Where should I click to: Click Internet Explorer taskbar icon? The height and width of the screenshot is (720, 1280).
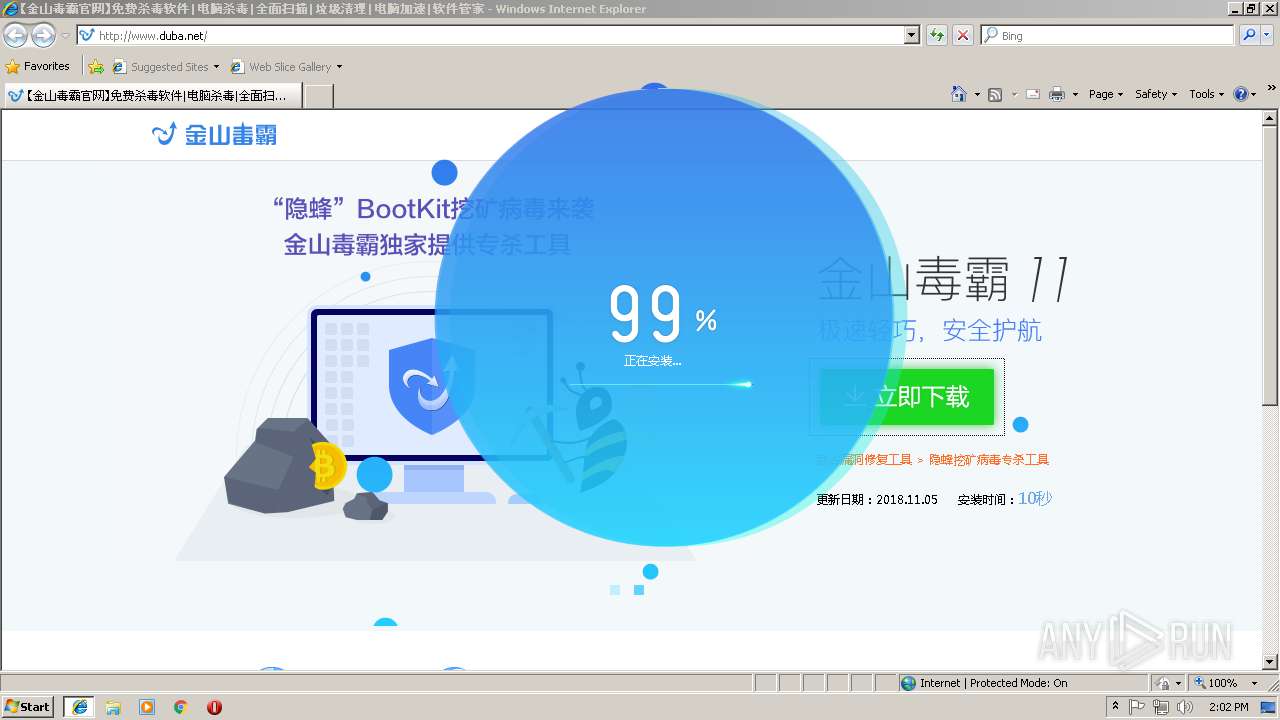(x=79, y=707)
